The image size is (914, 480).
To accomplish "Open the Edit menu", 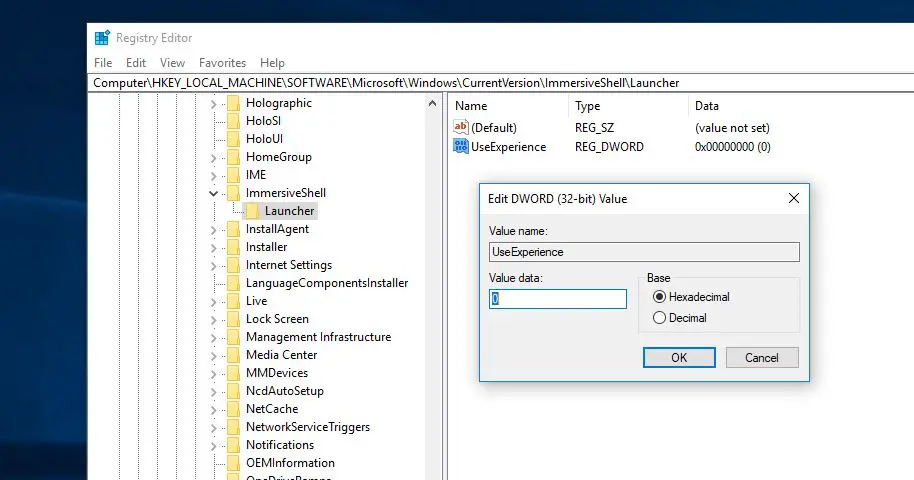I will point(136,63).
